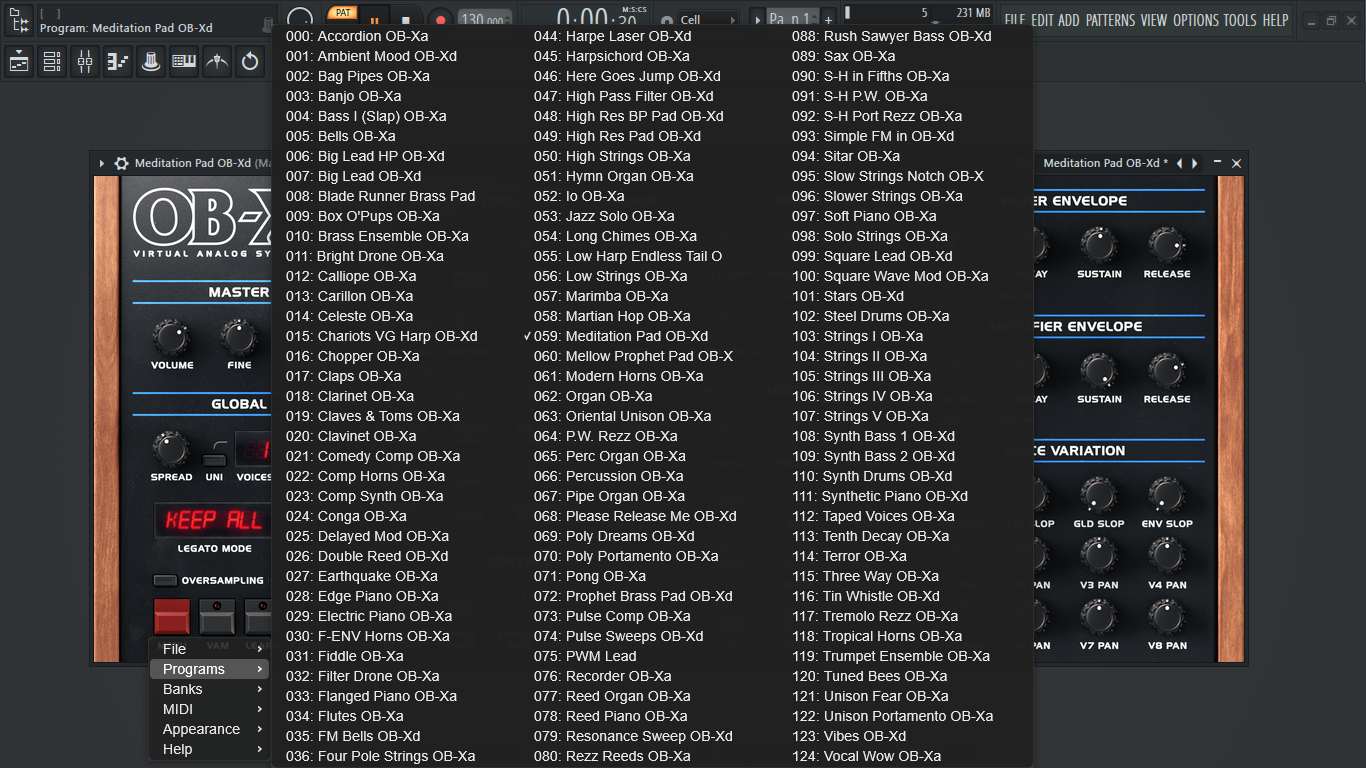Click the plugin picker knob icon
1366x768 pixels.
[151, 62]
